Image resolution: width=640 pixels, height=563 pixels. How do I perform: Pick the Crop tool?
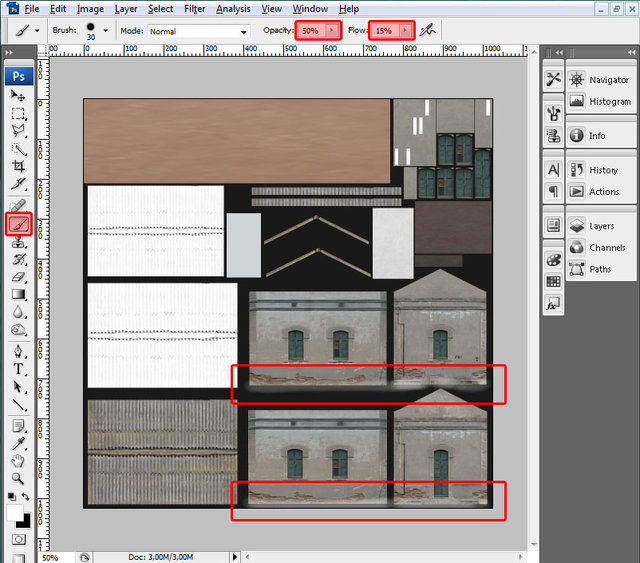[19, 166]
